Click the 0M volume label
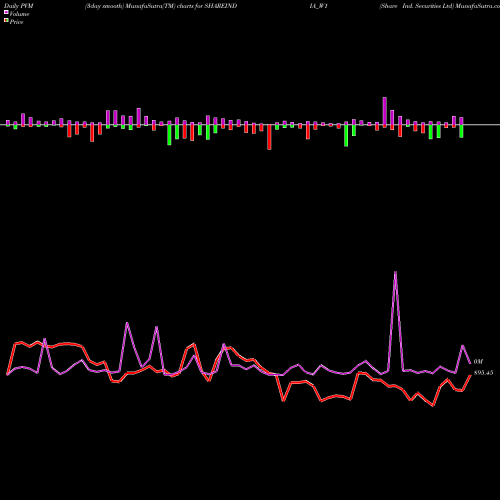The width and height of the screenshot is (500, 500). coord(478,362)
